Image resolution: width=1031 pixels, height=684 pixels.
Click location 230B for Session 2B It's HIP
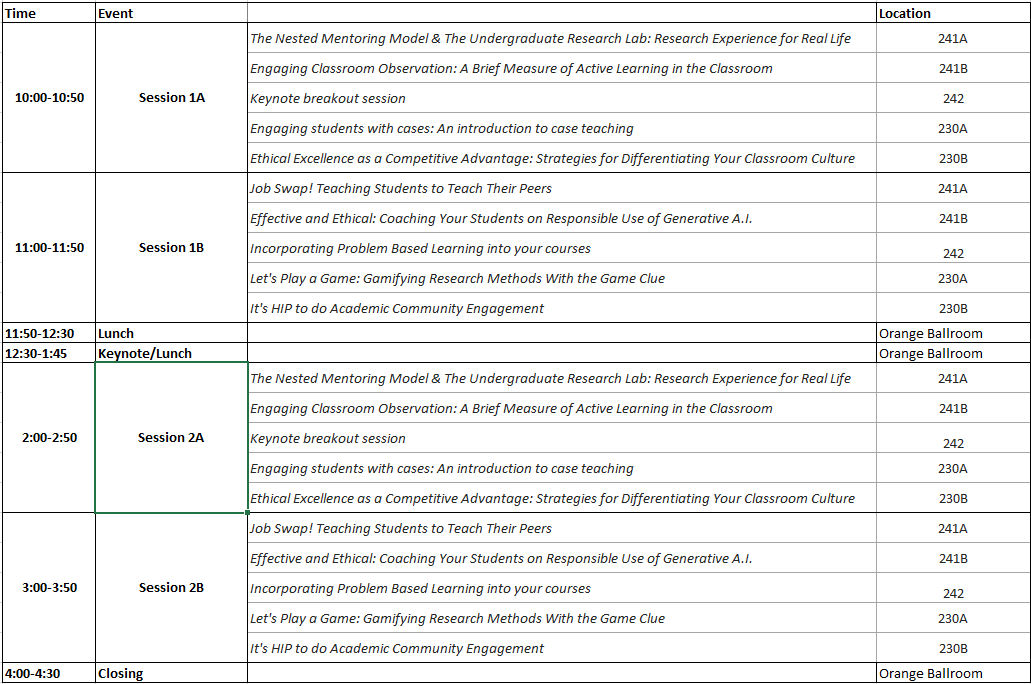click(953, 648)
